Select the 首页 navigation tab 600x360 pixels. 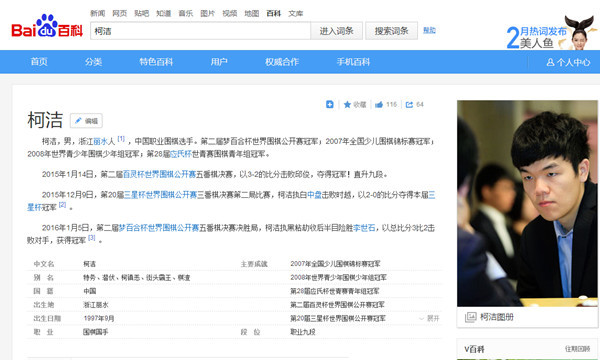coord(39,62)
